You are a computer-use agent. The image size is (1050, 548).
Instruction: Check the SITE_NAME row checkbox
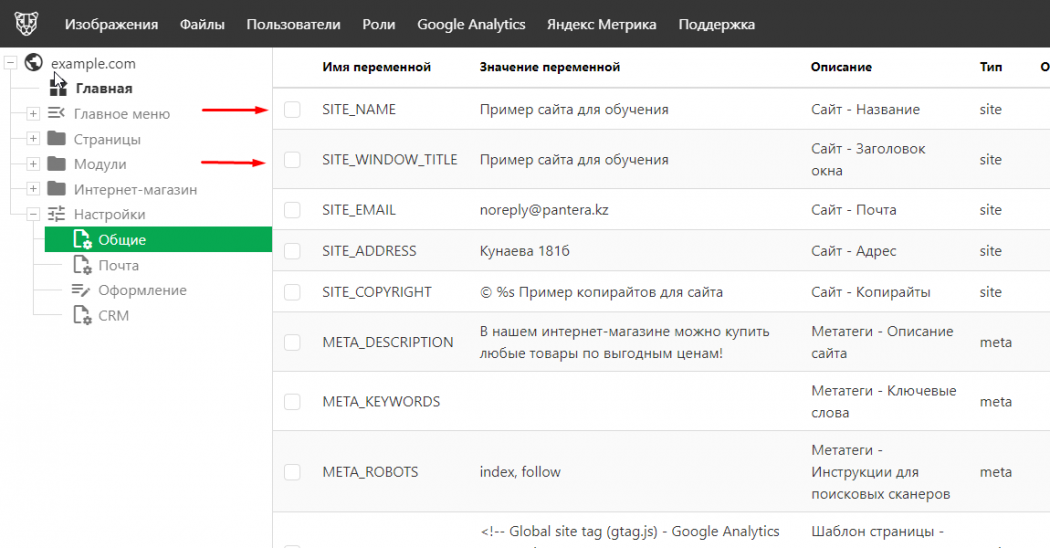click(x=292, y=110)
